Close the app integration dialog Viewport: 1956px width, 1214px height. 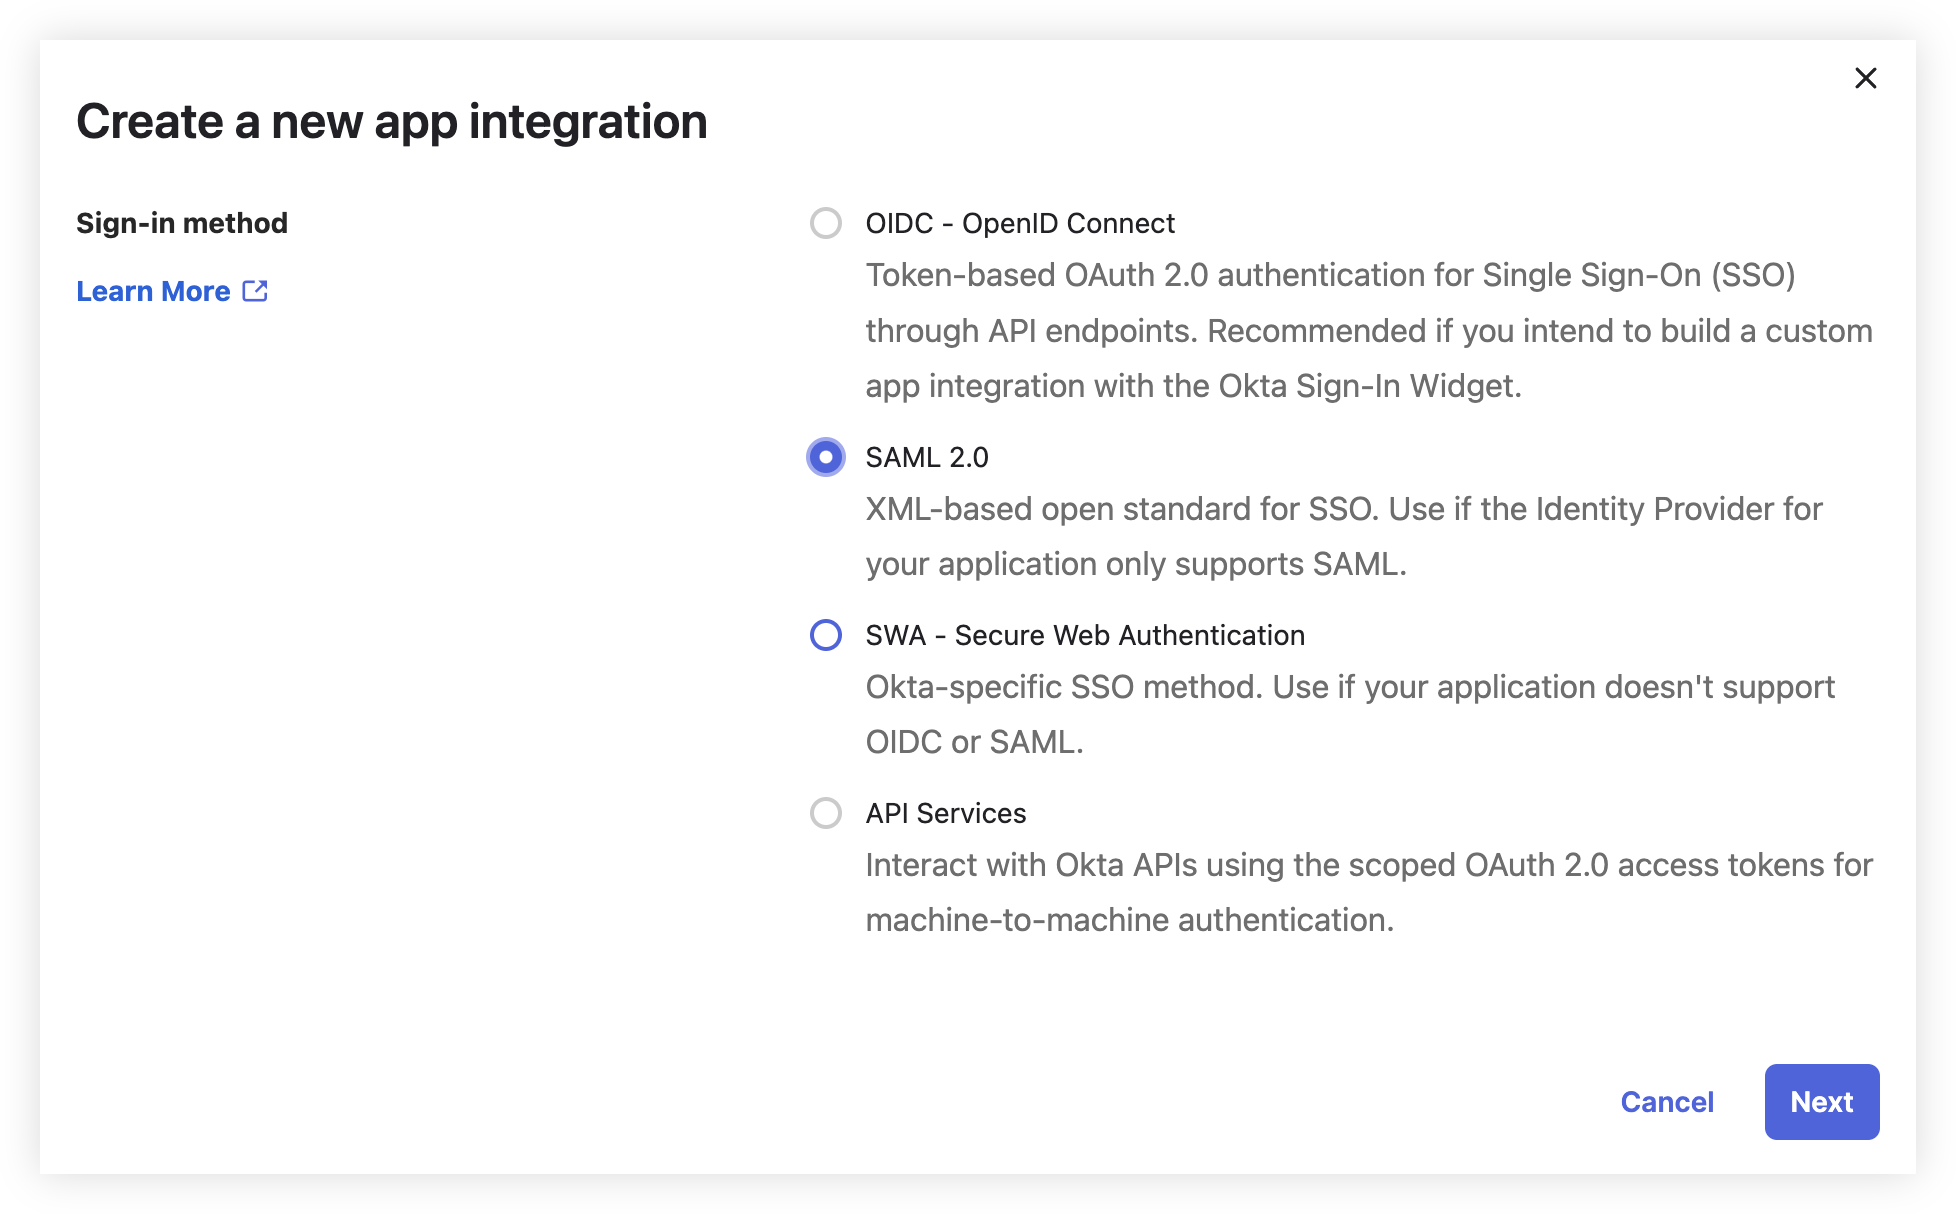[x=1865, y=78]
